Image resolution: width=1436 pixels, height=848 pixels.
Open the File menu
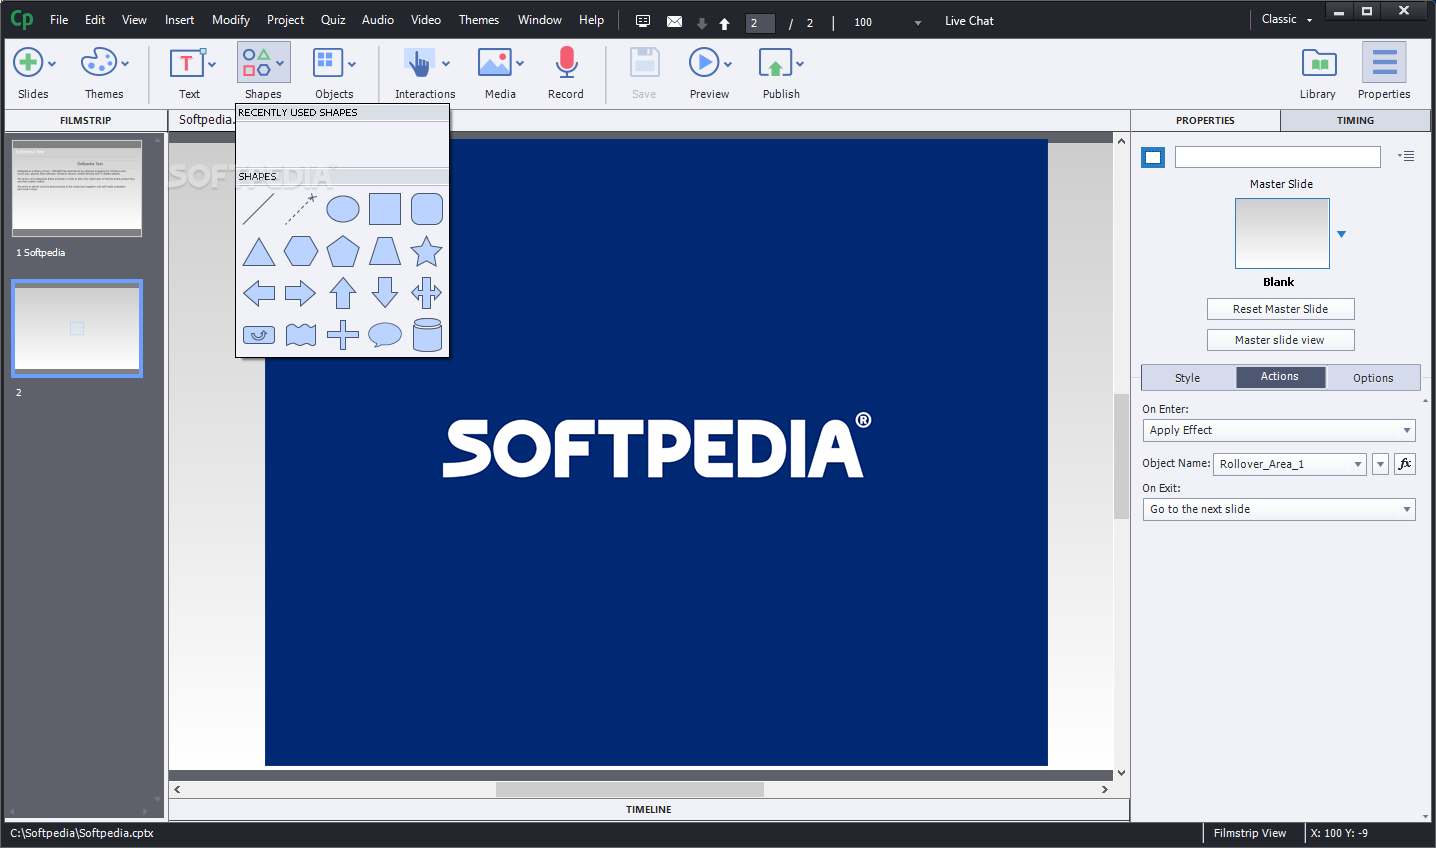(x=59, y=20)
